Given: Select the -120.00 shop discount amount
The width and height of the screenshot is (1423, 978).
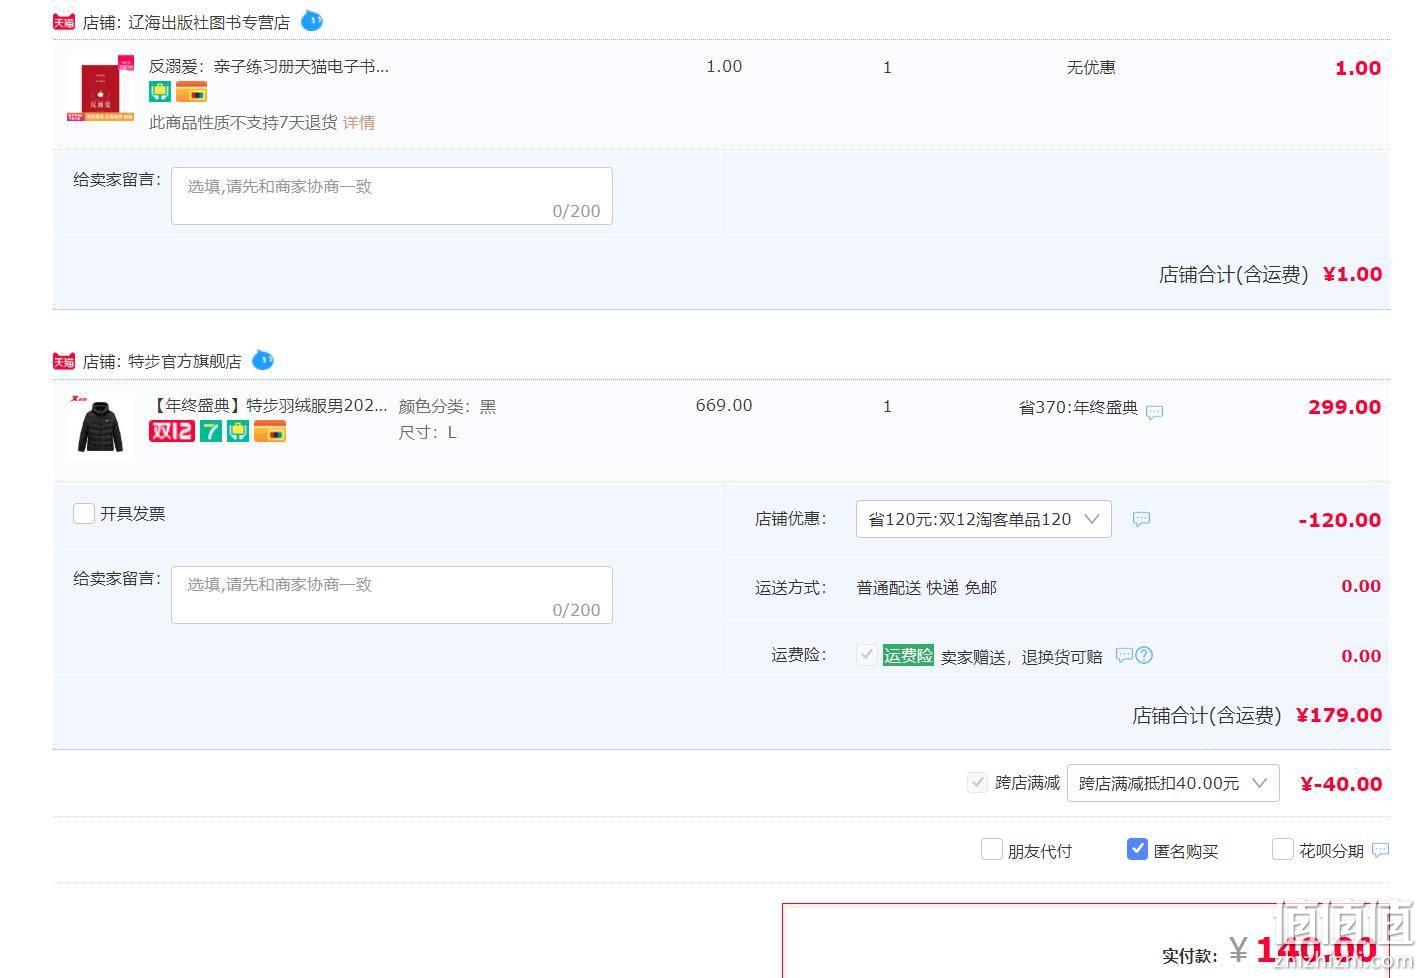Looking at the screenshot, I should (1339, 520).
